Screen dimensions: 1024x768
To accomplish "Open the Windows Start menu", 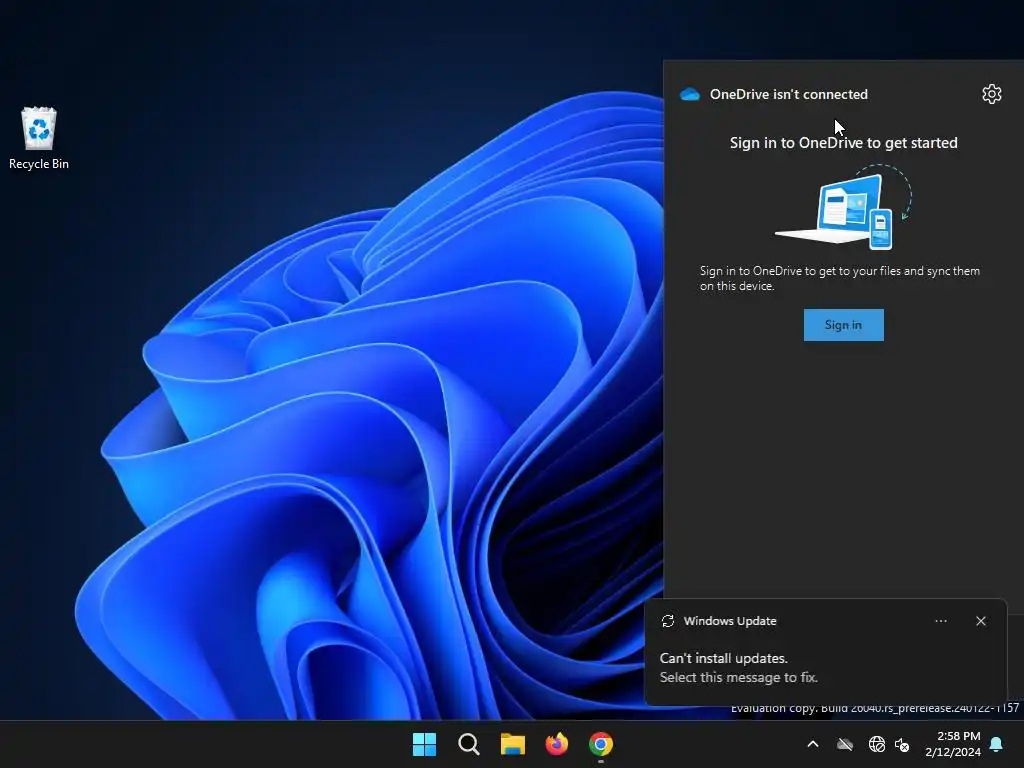I will point(424,744).
